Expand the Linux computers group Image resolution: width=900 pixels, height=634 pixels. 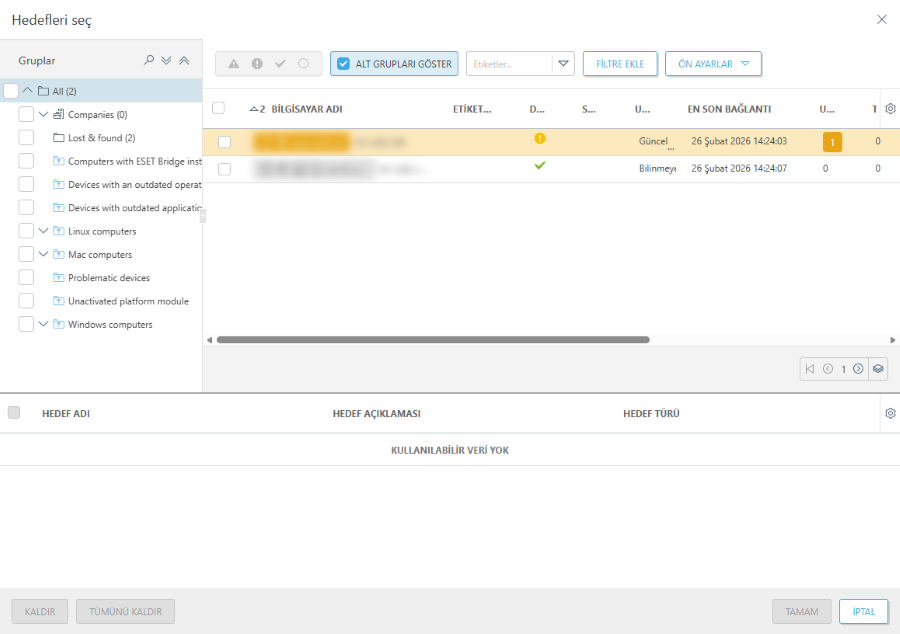[x=43, y=231]
